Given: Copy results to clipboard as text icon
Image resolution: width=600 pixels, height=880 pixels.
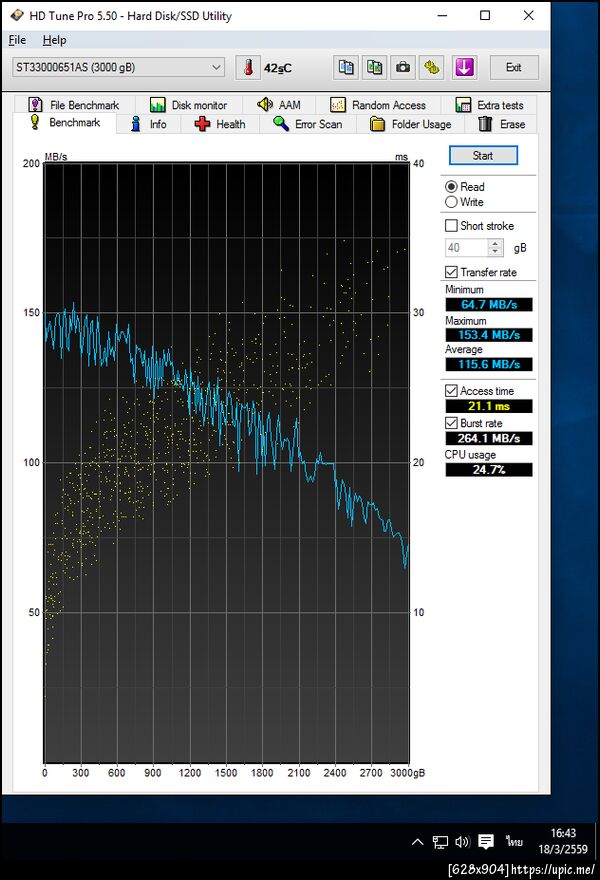Looking at the screenshot, I should coord(346,67).
